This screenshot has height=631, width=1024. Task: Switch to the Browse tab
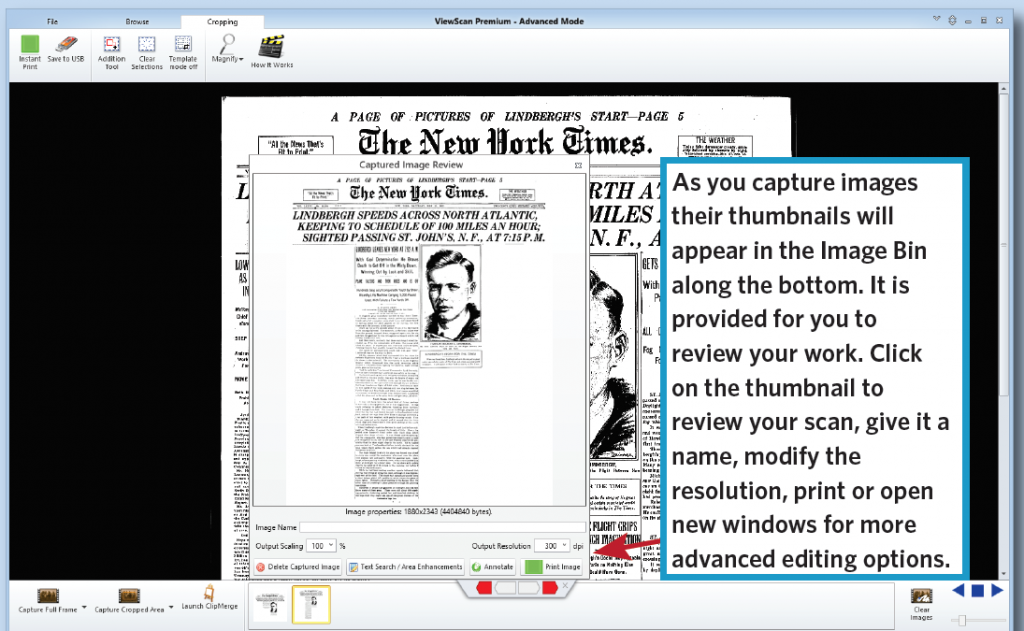point(137,22)
